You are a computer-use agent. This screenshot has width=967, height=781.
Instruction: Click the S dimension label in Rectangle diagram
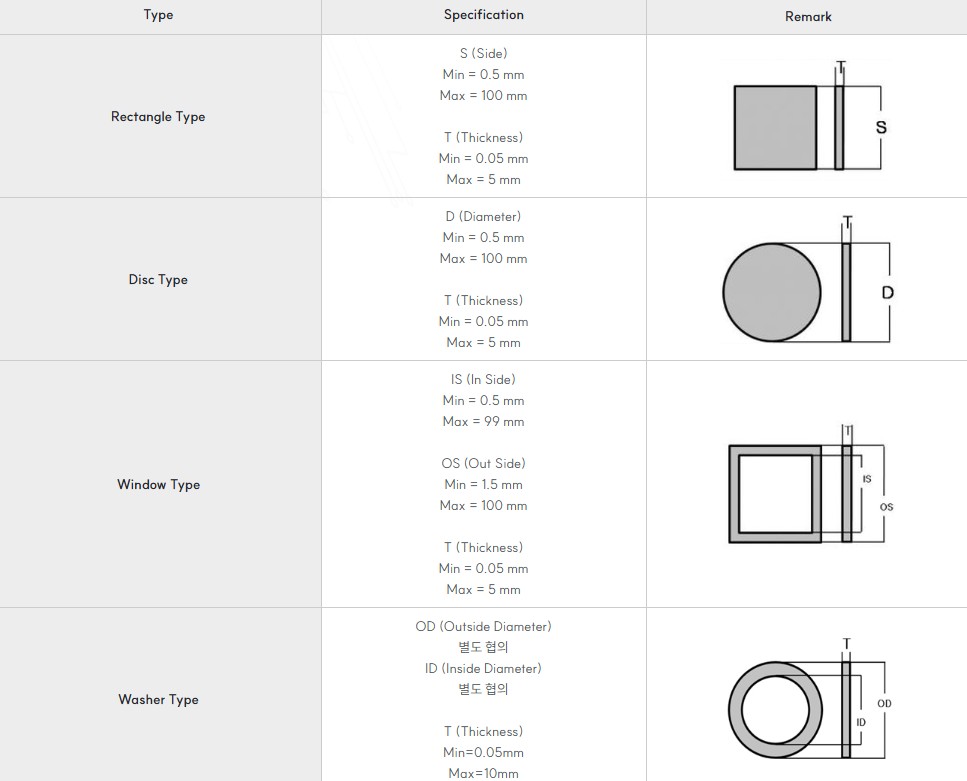881,127
